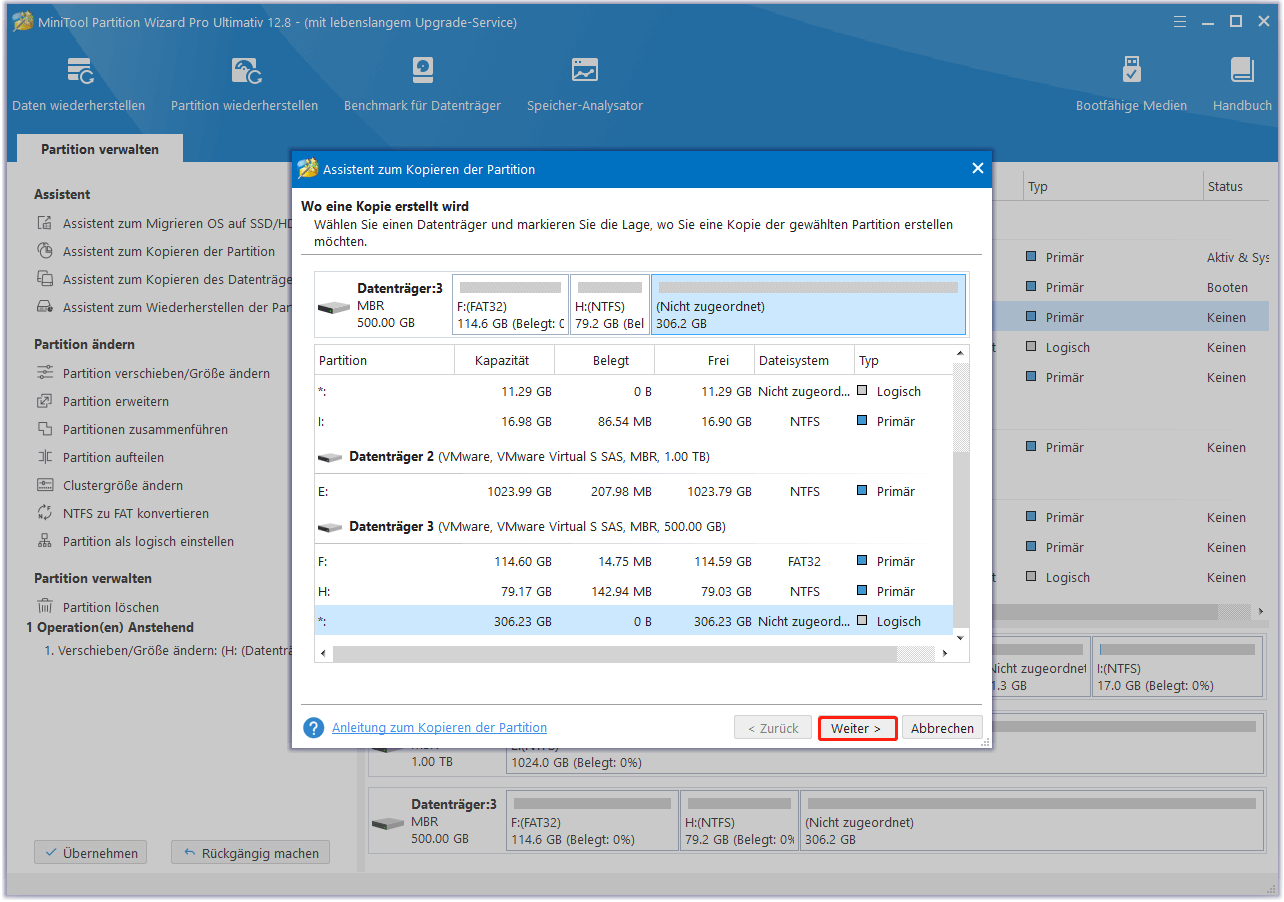Sort by Belegt column header

click(x=605, y=360)
